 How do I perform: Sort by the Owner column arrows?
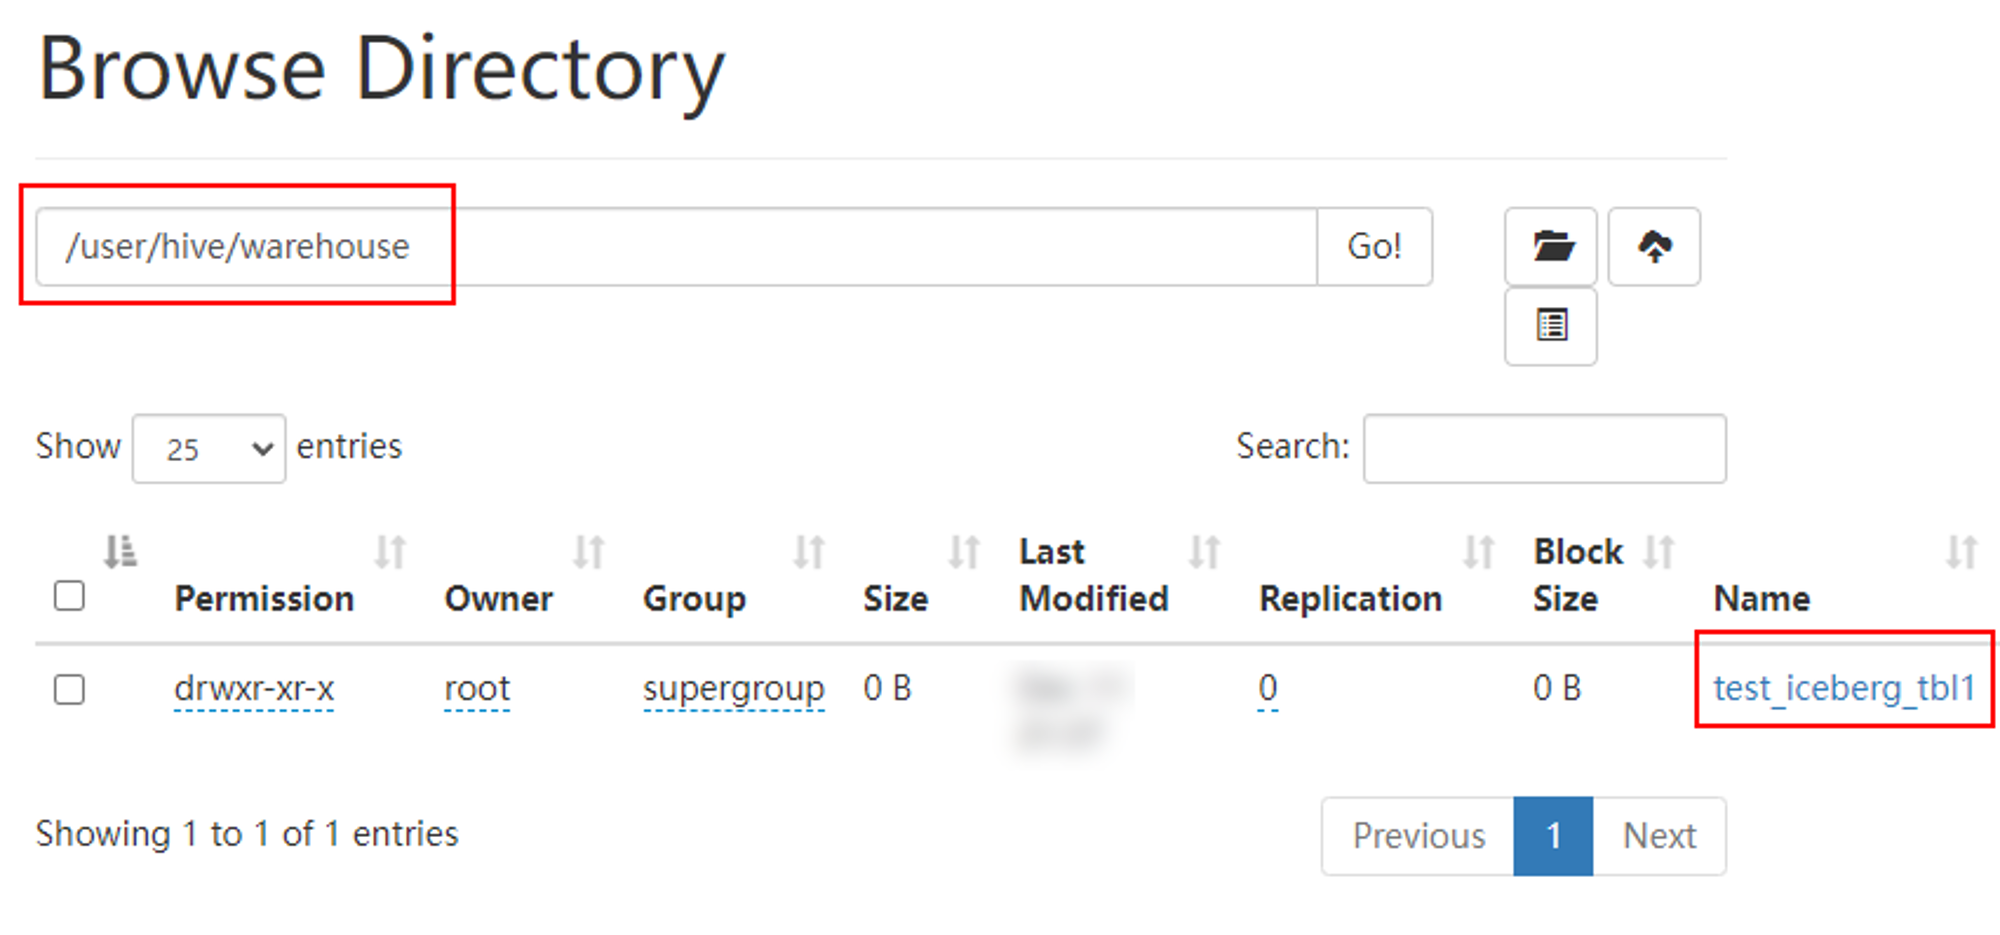[x=589, y=551]
